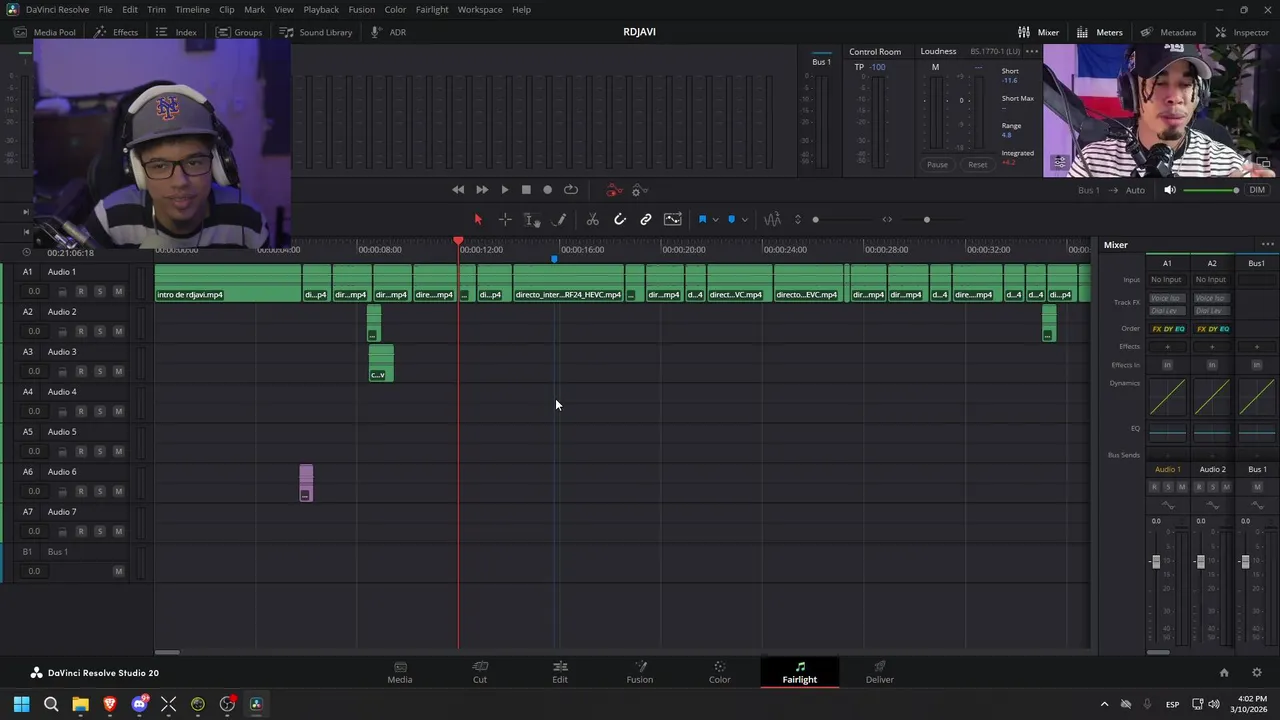Open the Sound Library panel
Image resolution: width=1280 pixels, height=720 pixels.
[316, 32]
